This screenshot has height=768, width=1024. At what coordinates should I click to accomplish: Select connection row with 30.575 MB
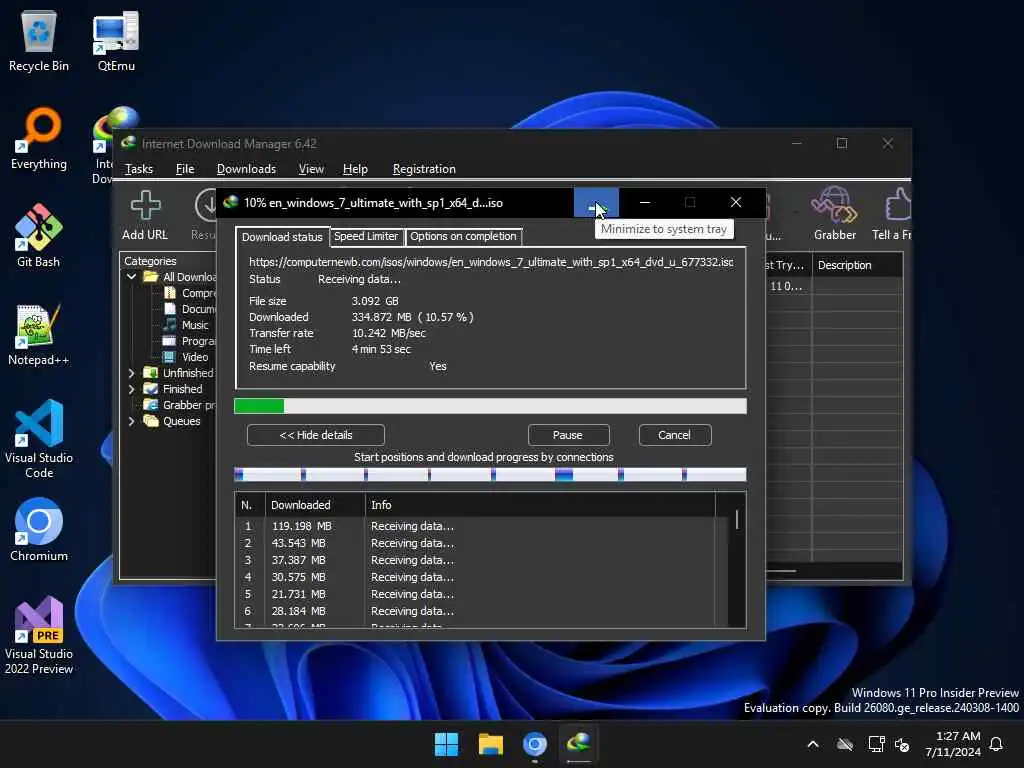481,577
